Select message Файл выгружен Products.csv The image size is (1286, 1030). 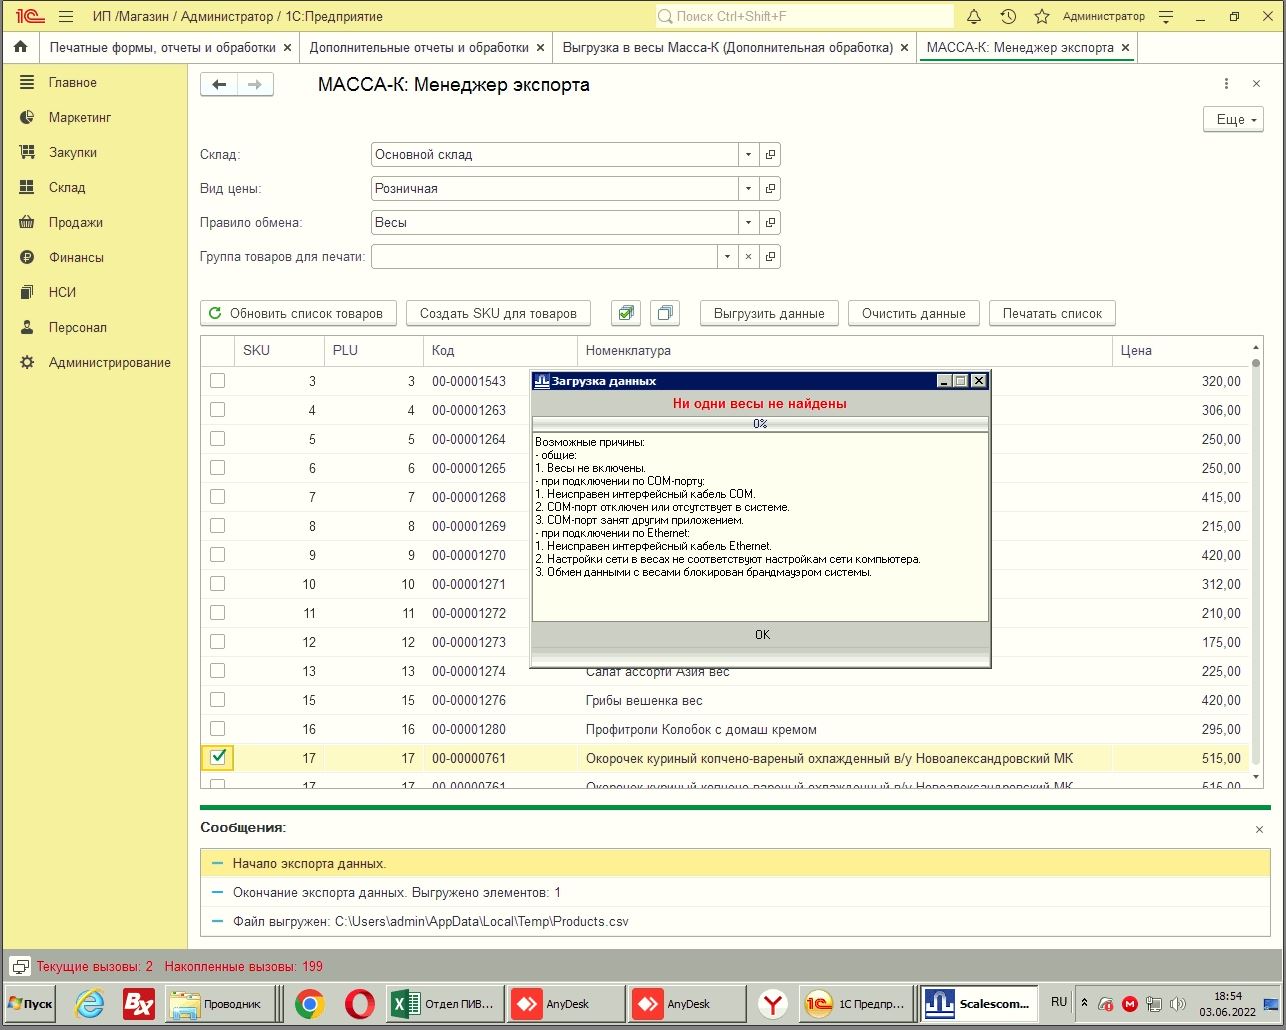coord(735,921)
